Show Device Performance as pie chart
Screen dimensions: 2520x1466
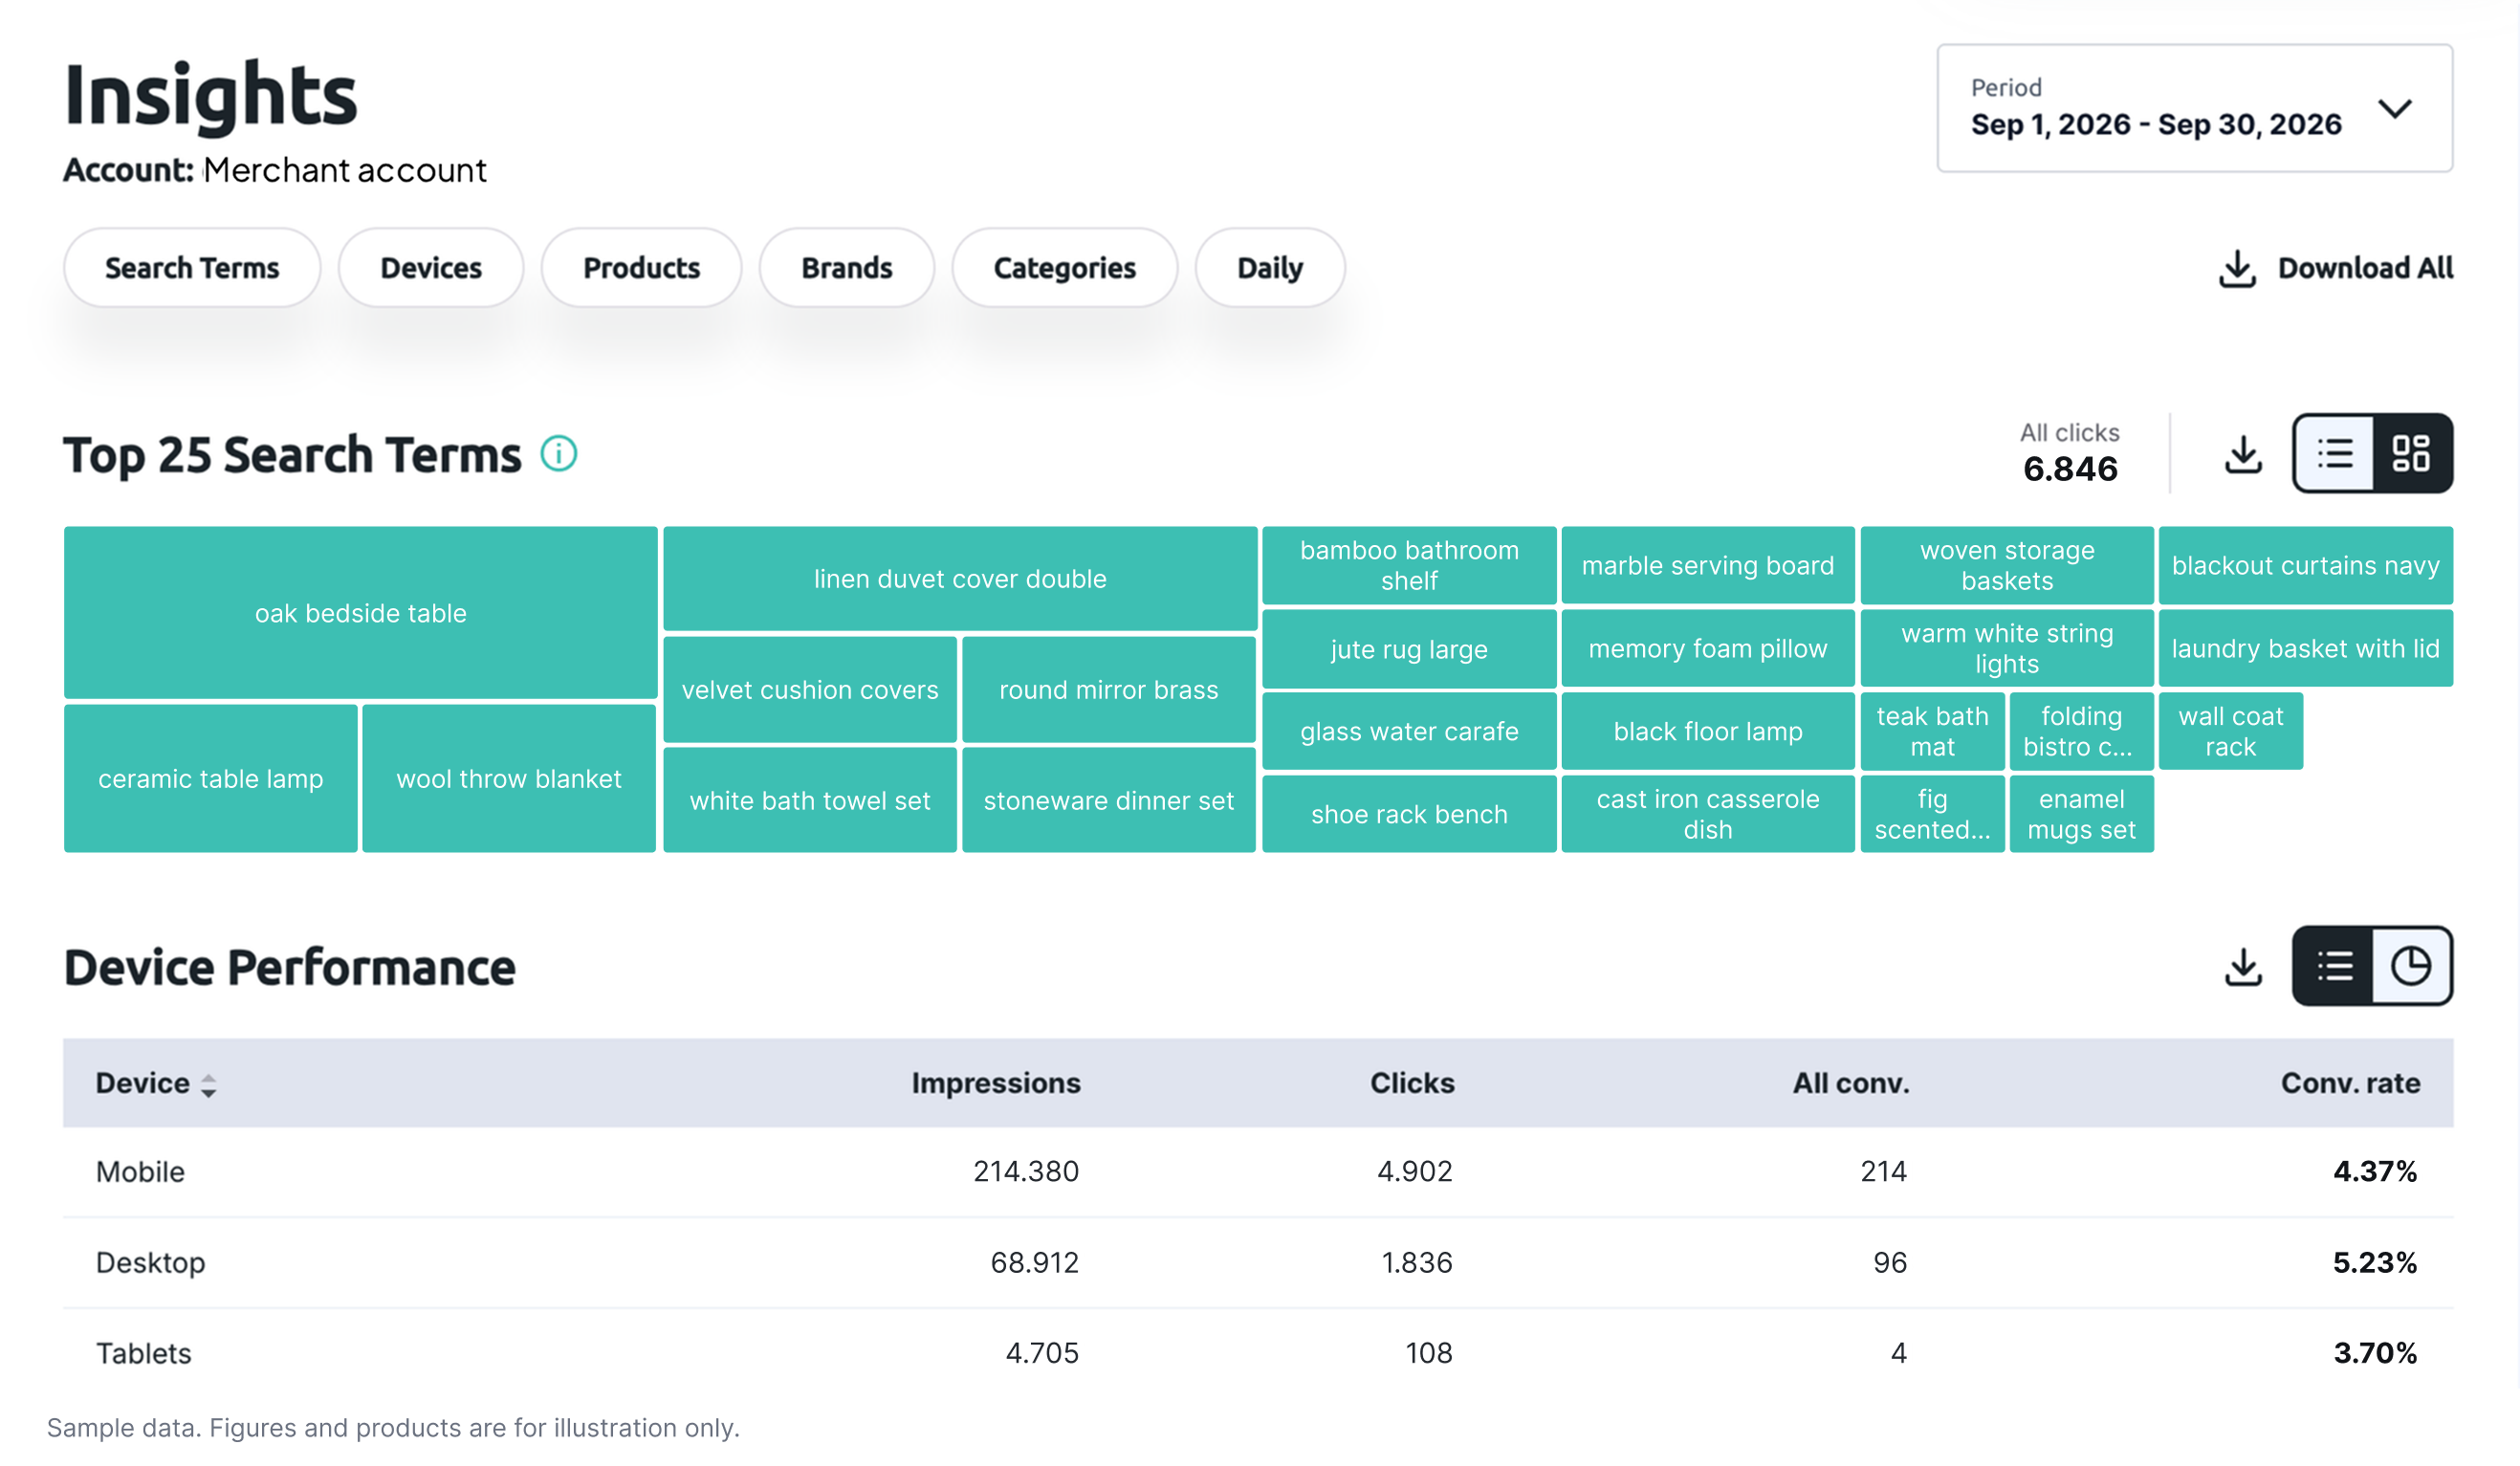click(2411, 966)
